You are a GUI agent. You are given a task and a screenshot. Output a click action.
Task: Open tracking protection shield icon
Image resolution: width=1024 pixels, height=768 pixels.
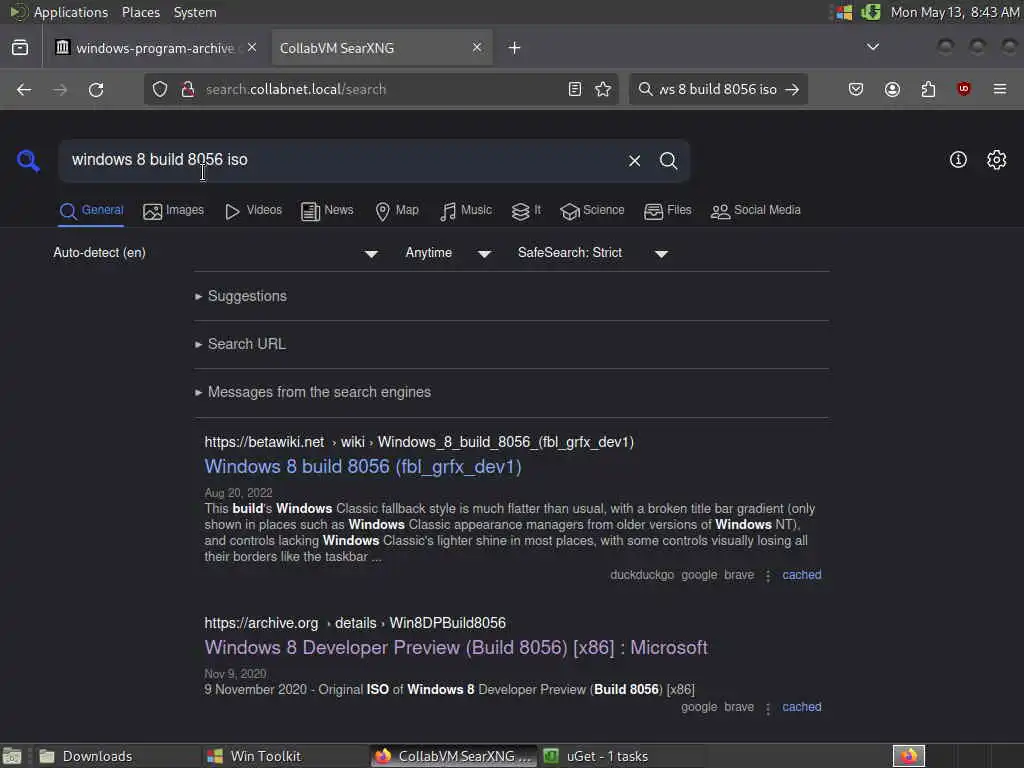click(160, 89)
